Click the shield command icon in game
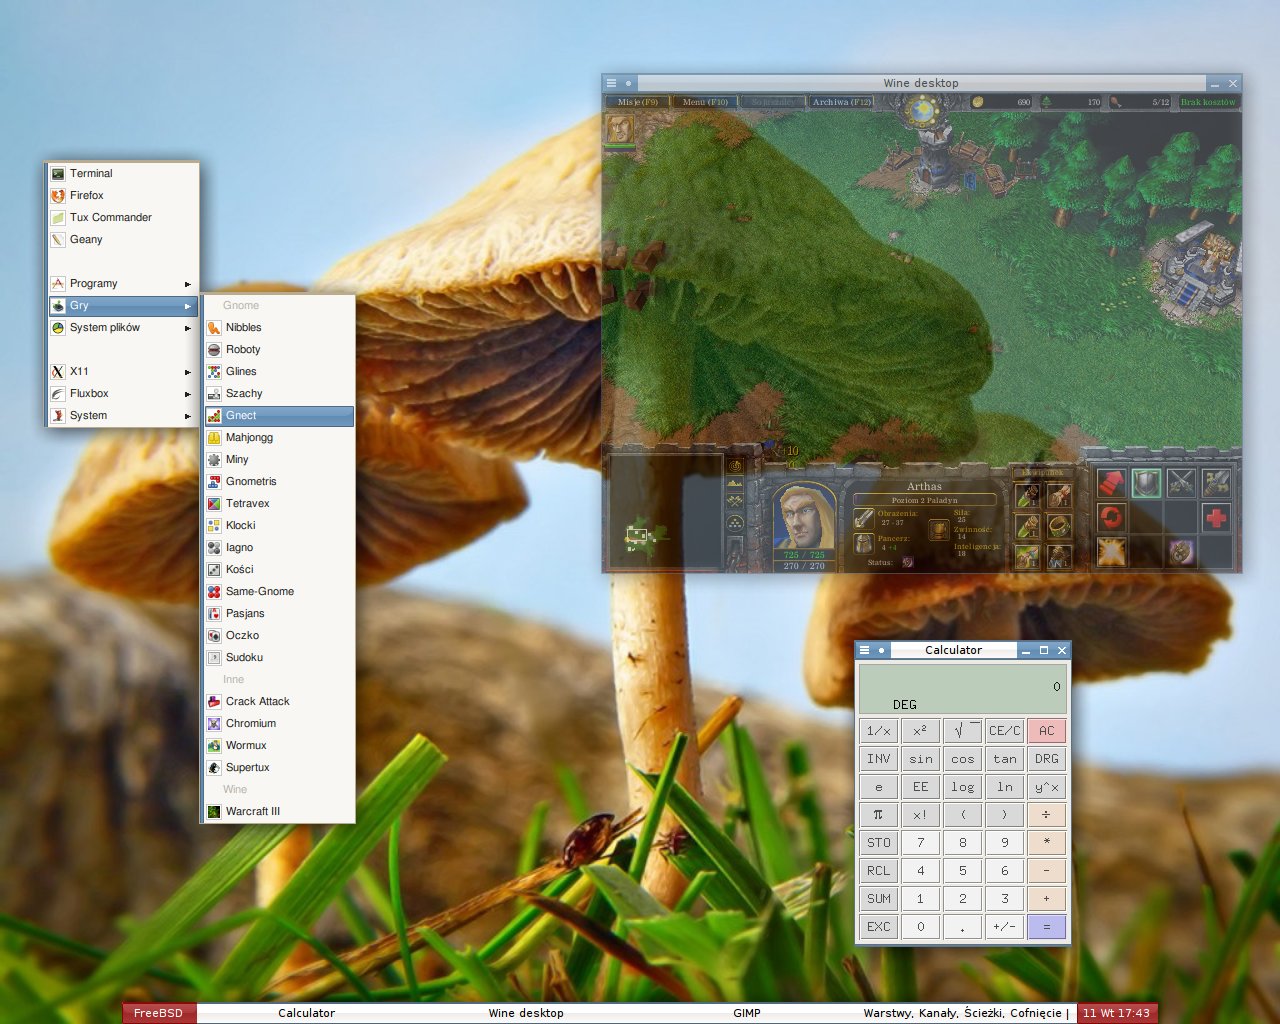This screenshot has width=1280, height=1024. tap(1146, 483)
